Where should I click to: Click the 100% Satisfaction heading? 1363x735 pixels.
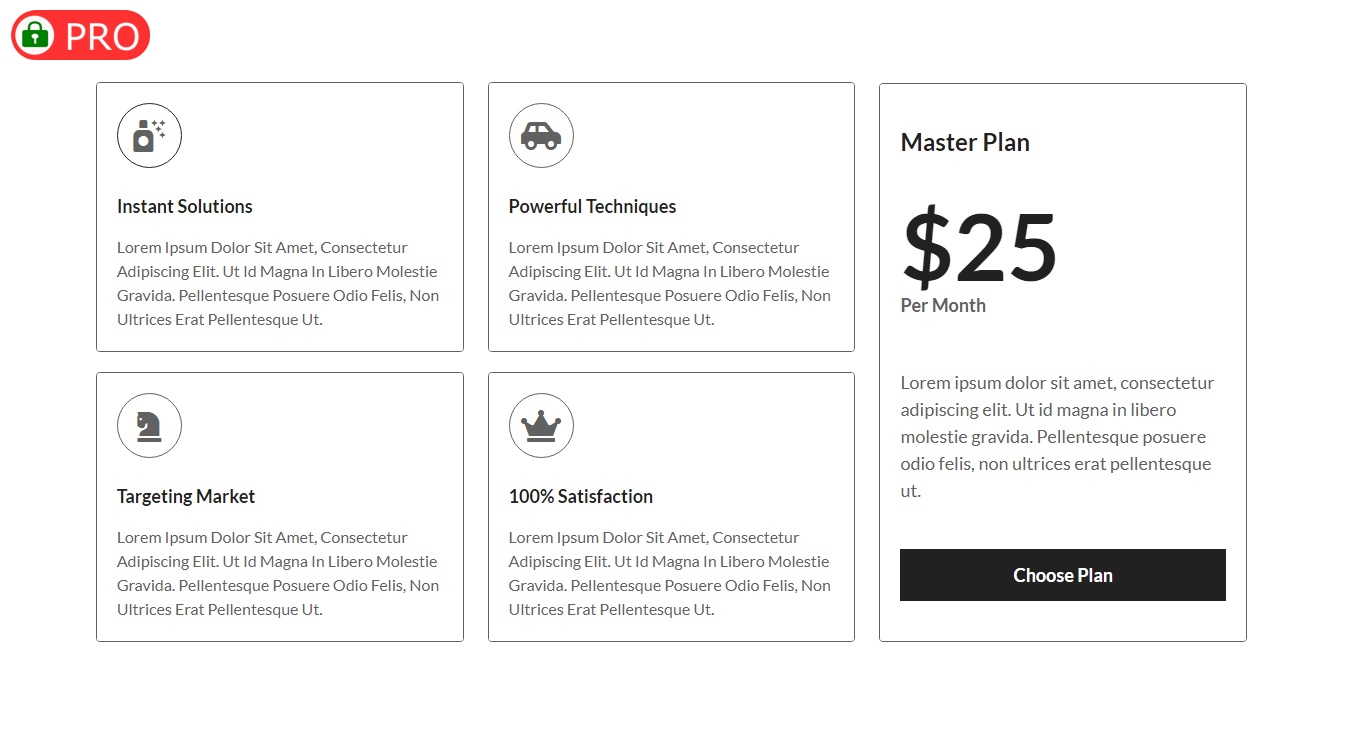coord(580,497)
